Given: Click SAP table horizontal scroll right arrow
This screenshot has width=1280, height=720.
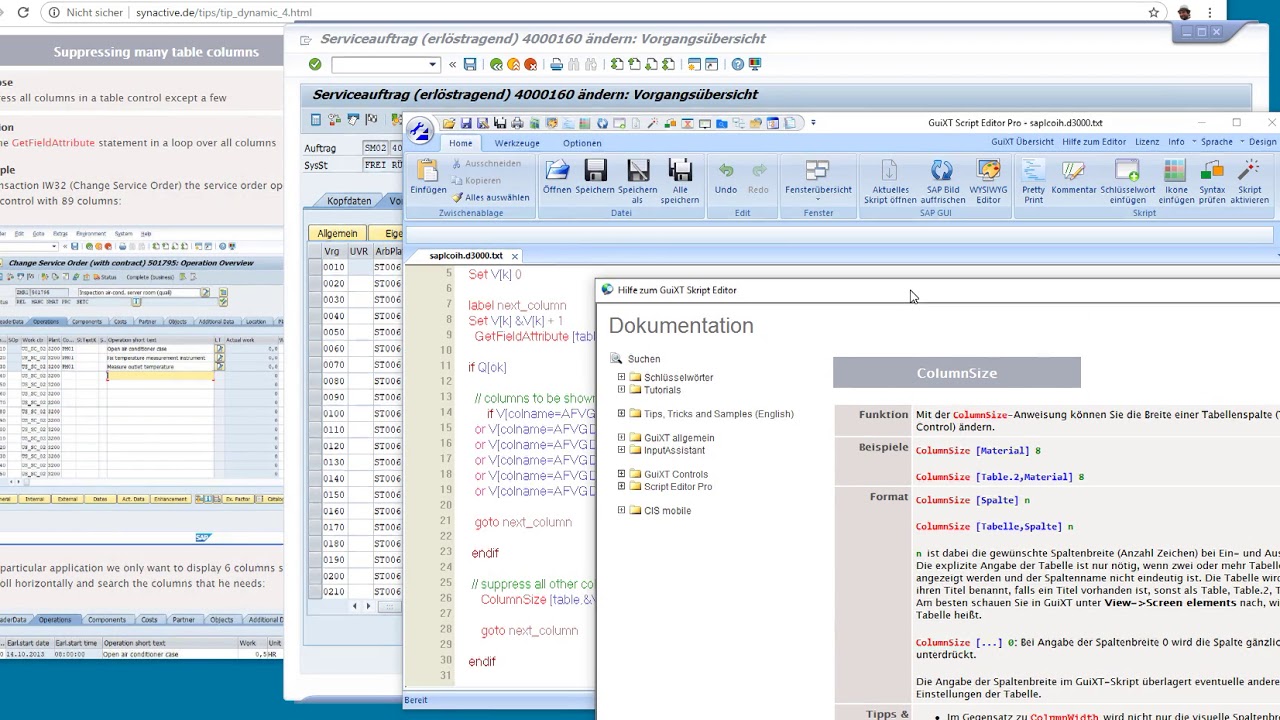Looking at the screenshot, I should click(367, 606).
